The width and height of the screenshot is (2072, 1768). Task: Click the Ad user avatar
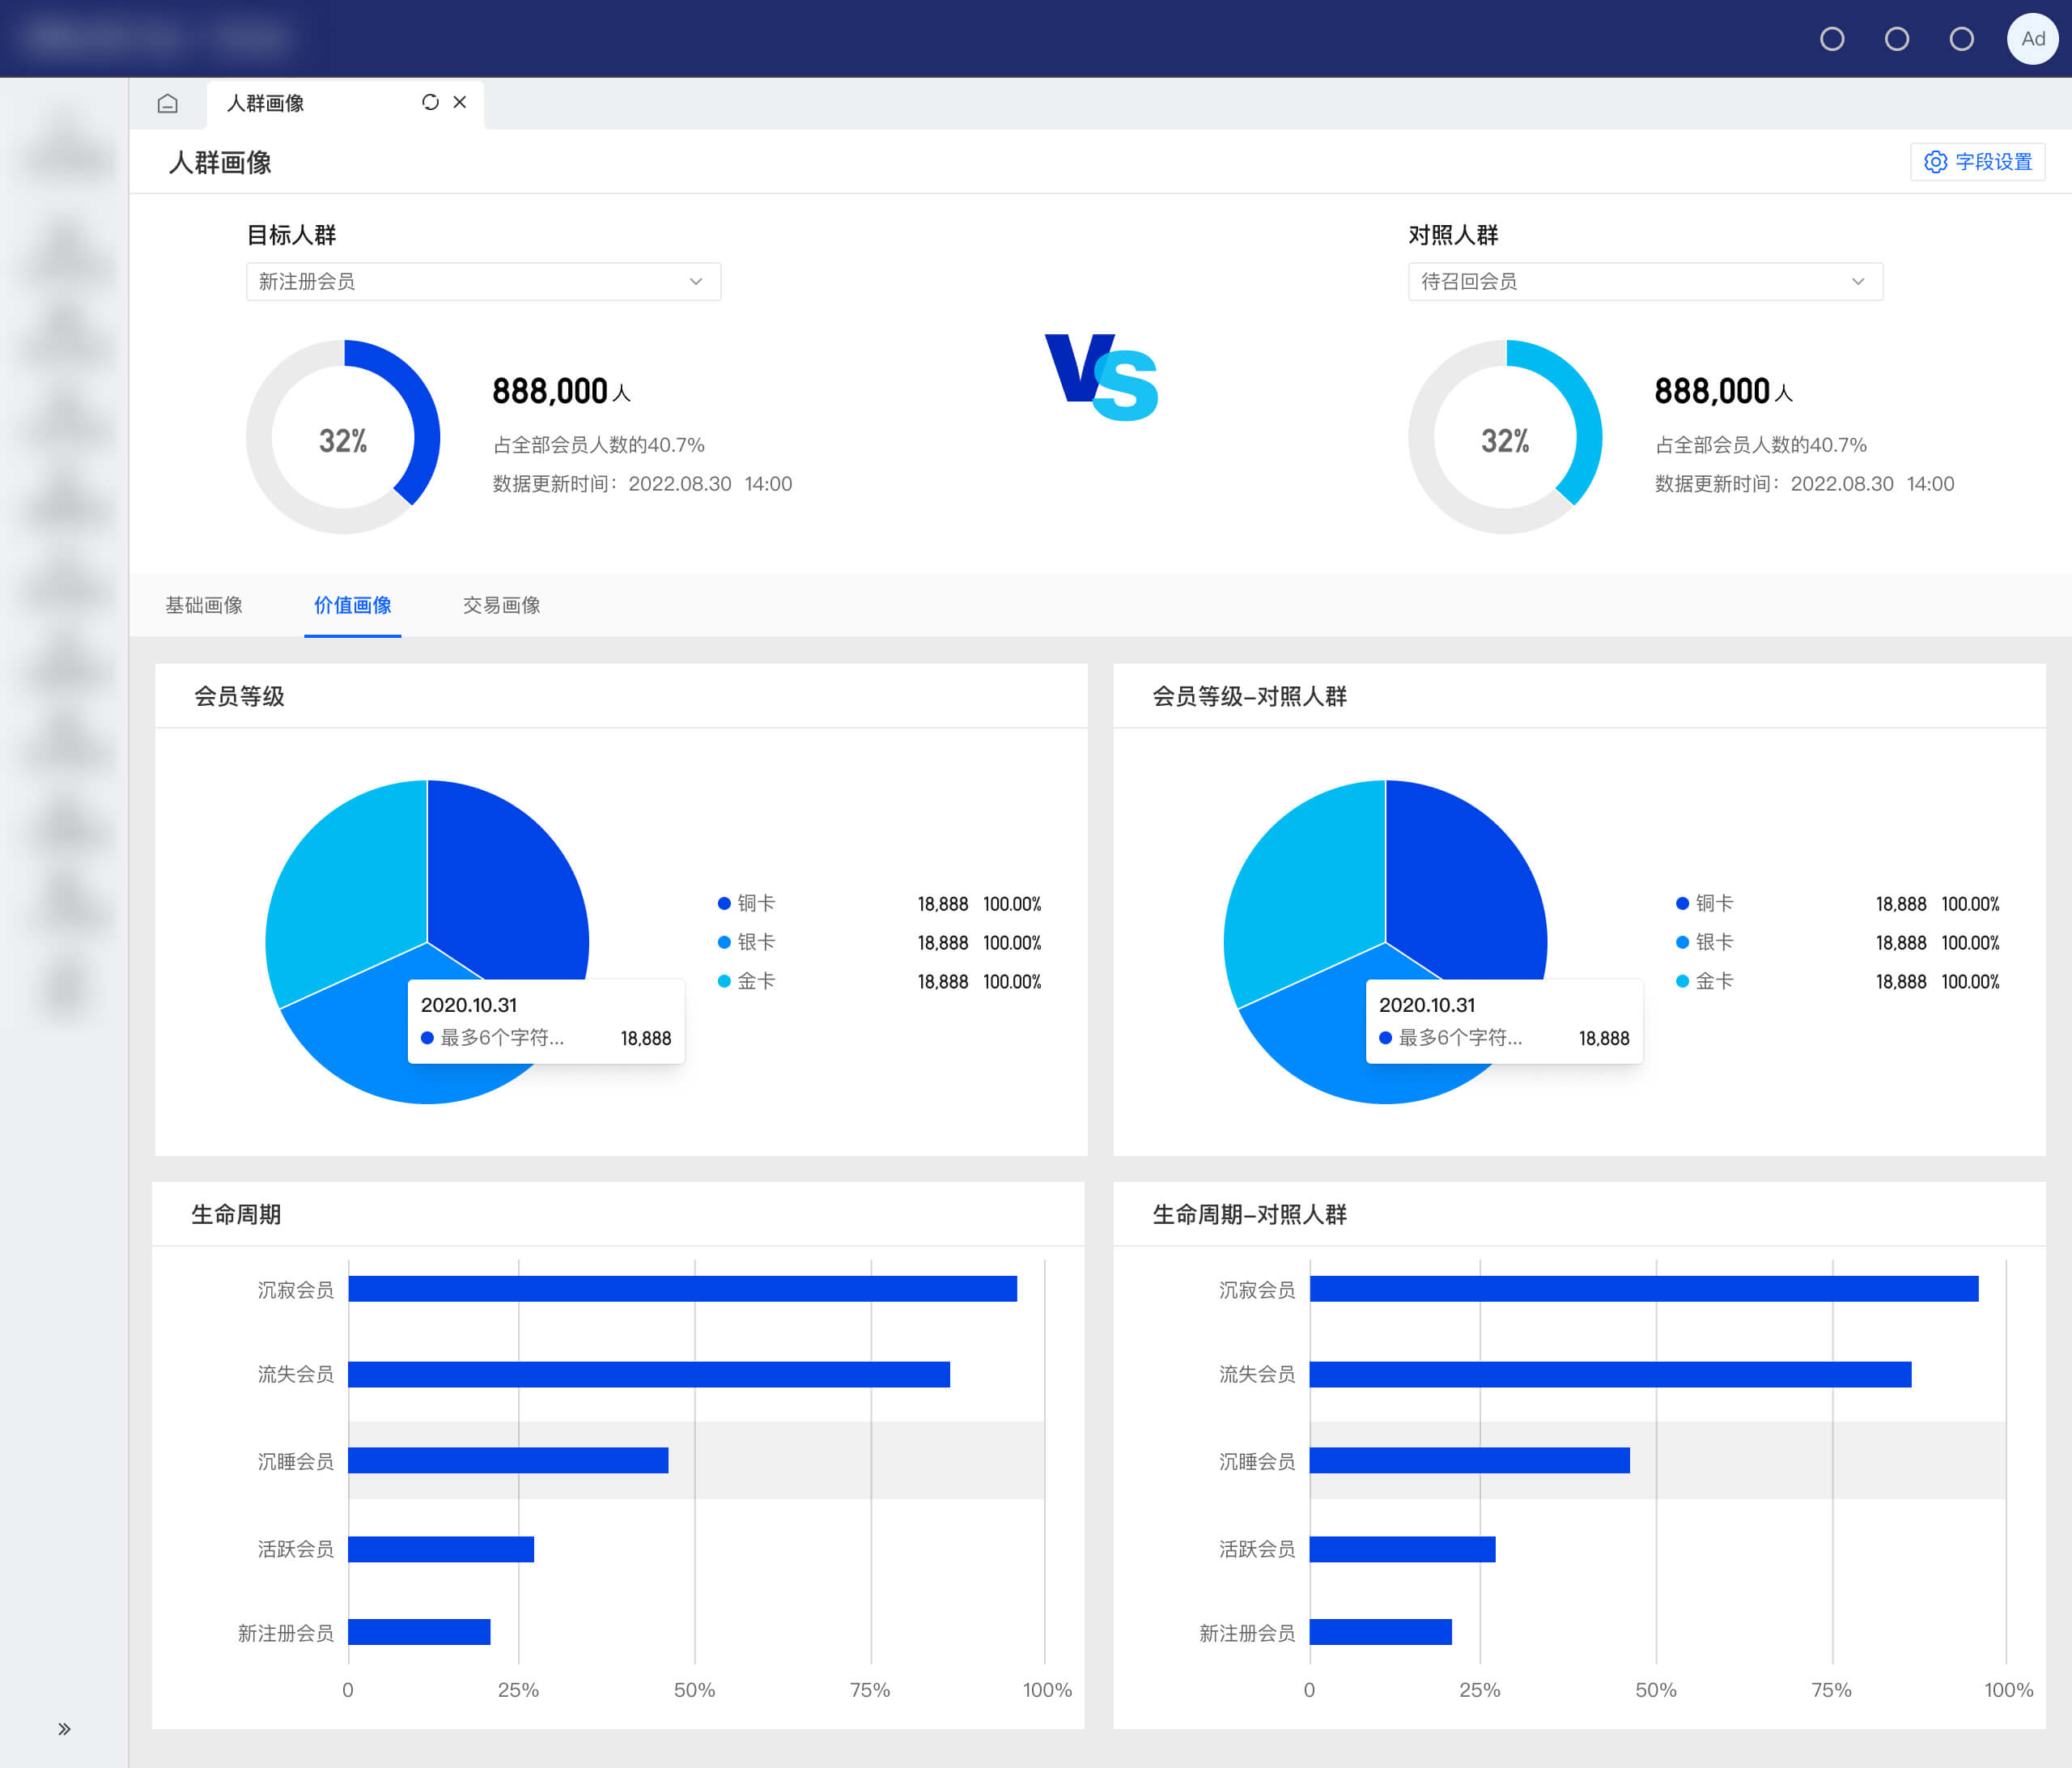2032,39
